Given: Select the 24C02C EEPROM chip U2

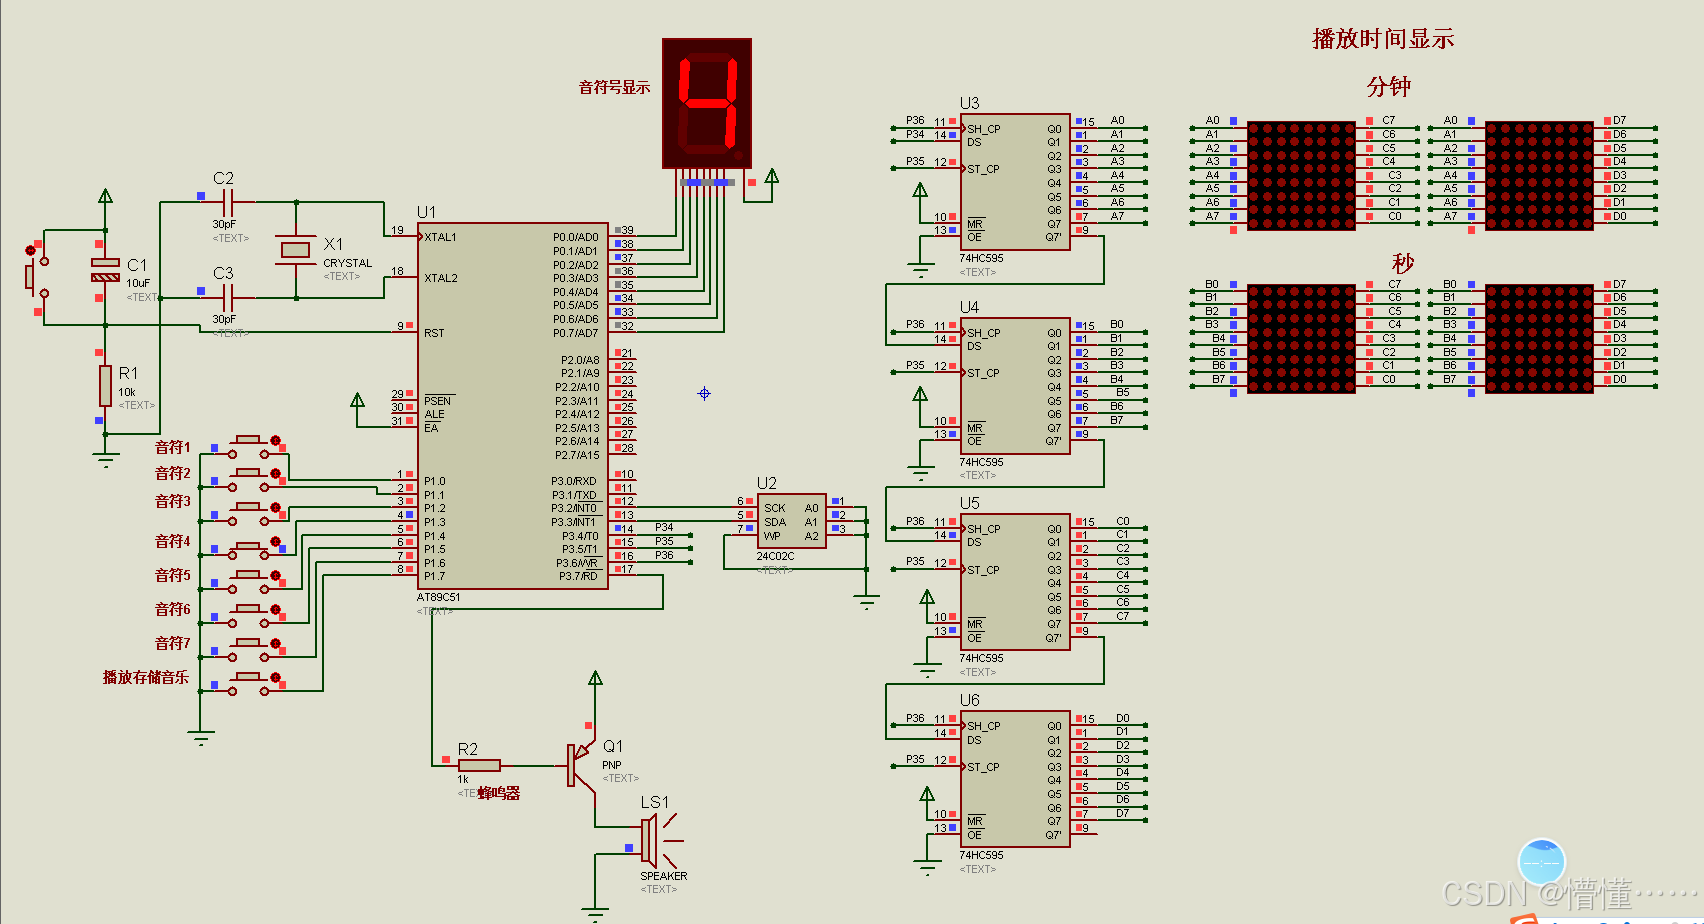Looking at the screenshot, I should pyautogui.click(x=792, y=521).
